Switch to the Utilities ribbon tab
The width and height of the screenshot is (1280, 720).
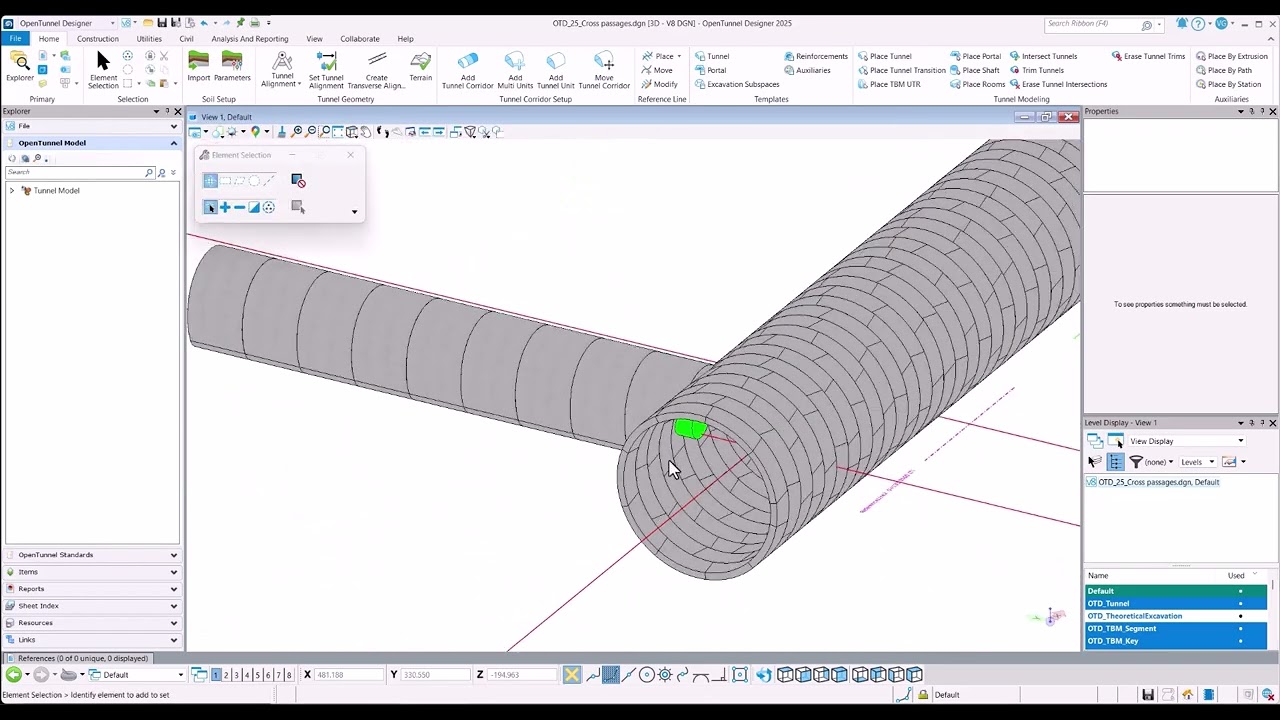149,39
